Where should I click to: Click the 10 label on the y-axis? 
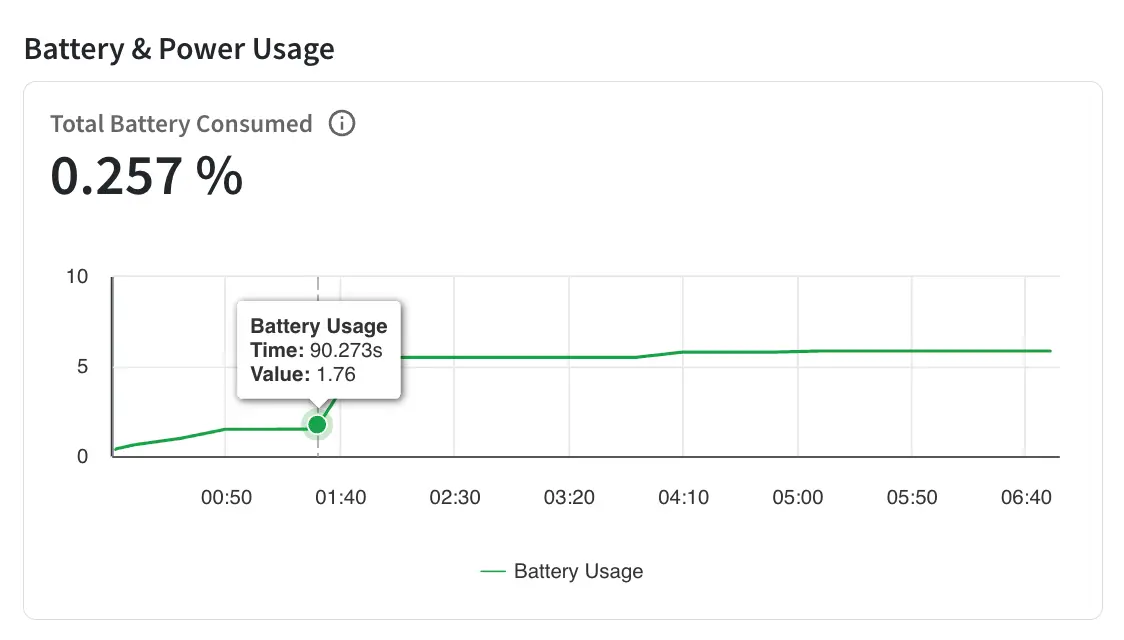pos(77,277)
